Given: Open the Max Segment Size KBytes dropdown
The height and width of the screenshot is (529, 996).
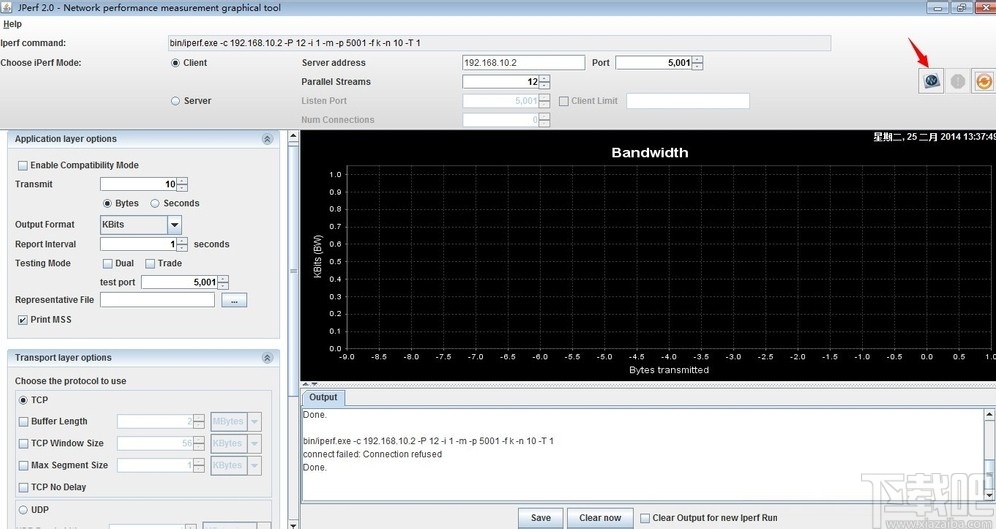Looking at the screenshot, I should (x=254, y=465).
